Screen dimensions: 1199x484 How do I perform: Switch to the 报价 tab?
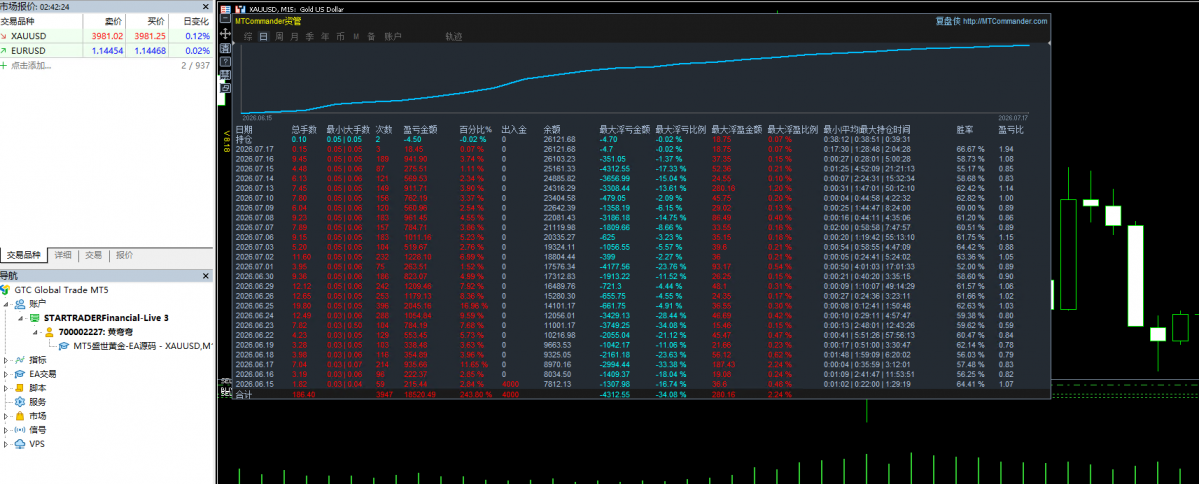click(124, 255)
